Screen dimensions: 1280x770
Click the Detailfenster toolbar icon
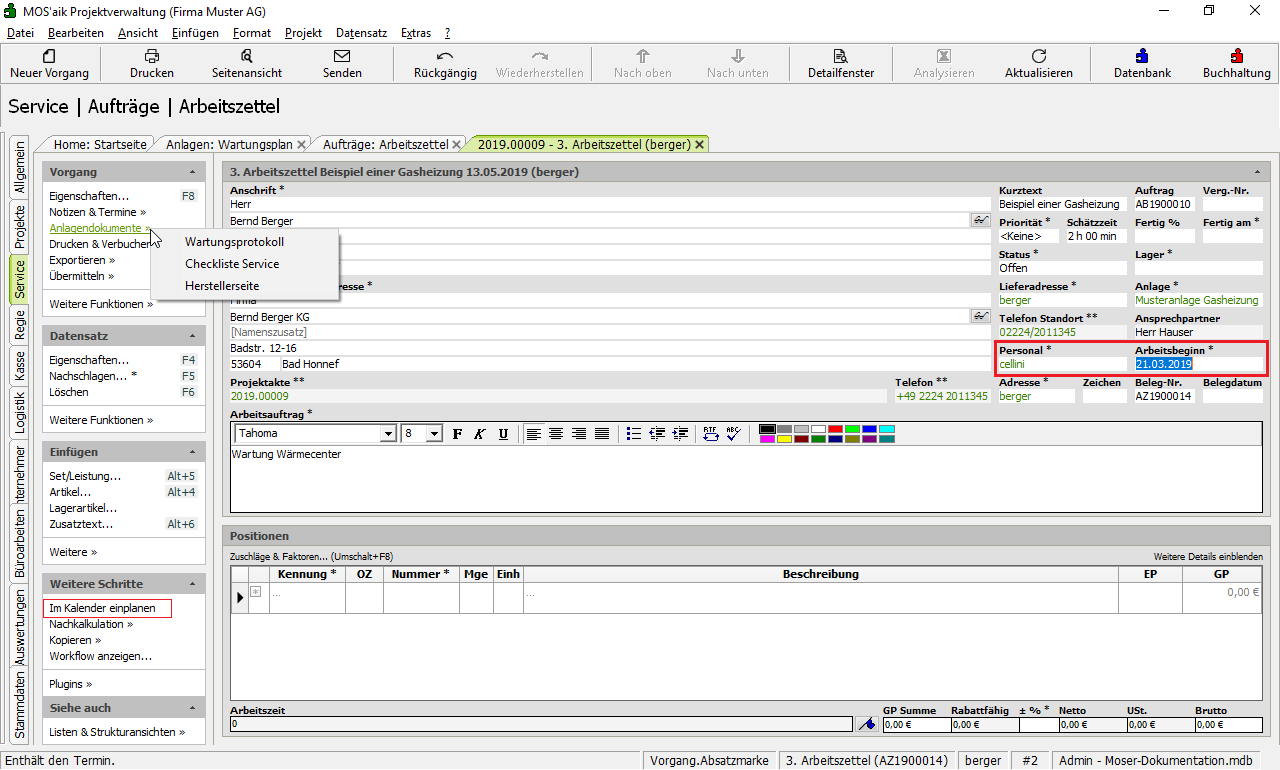point(840,64)
